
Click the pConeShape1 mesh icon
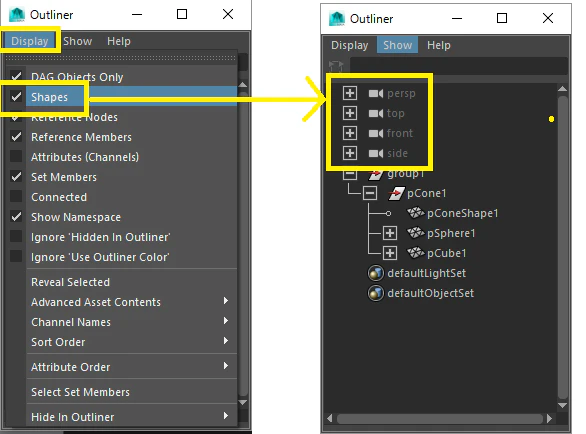click(416, 213)
